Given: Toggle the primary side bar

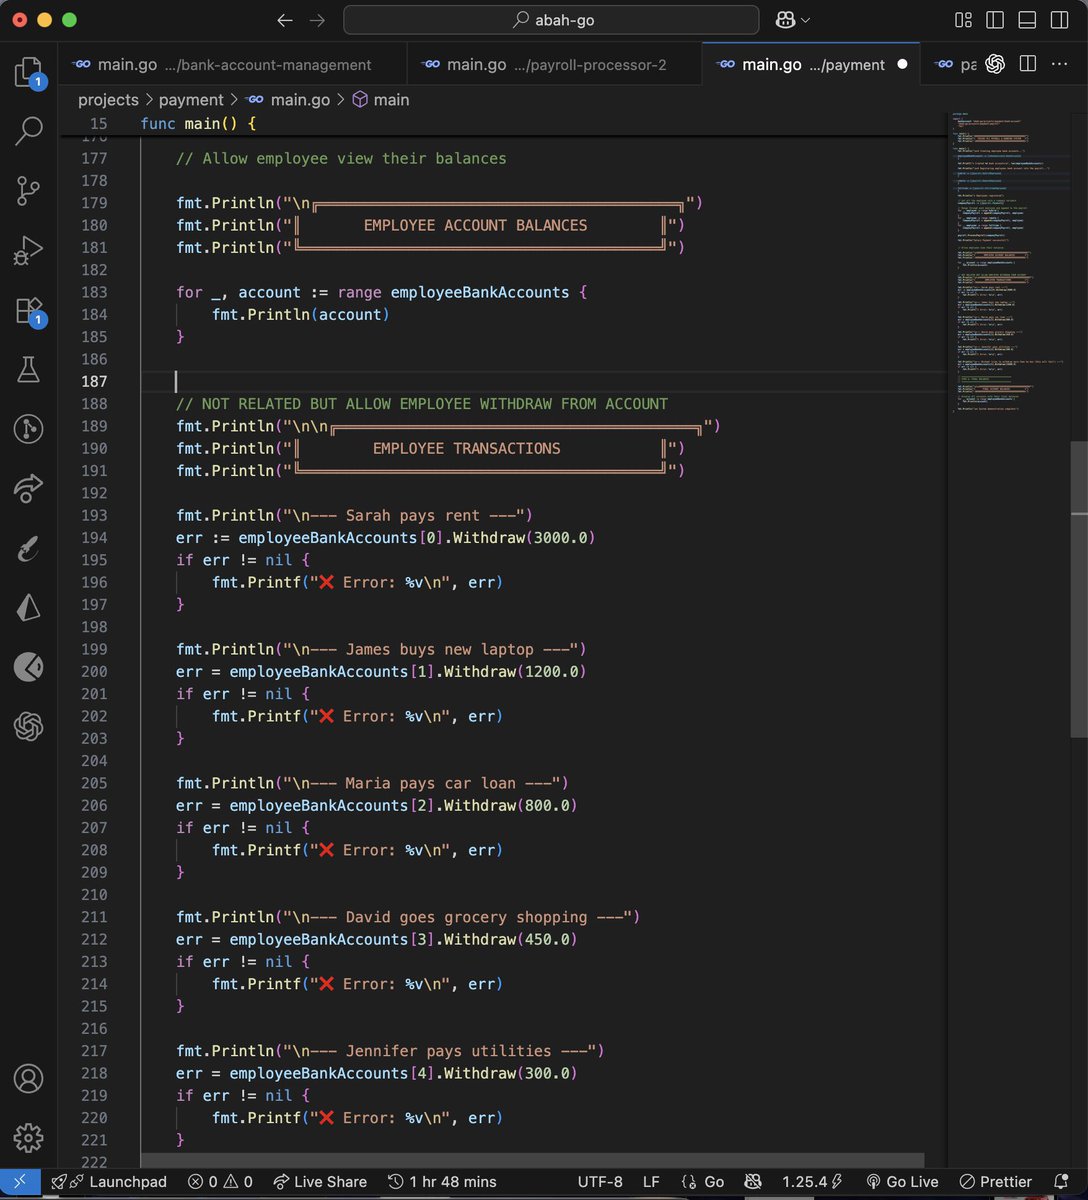Looking at the screenshot, I should pos(995,20).
